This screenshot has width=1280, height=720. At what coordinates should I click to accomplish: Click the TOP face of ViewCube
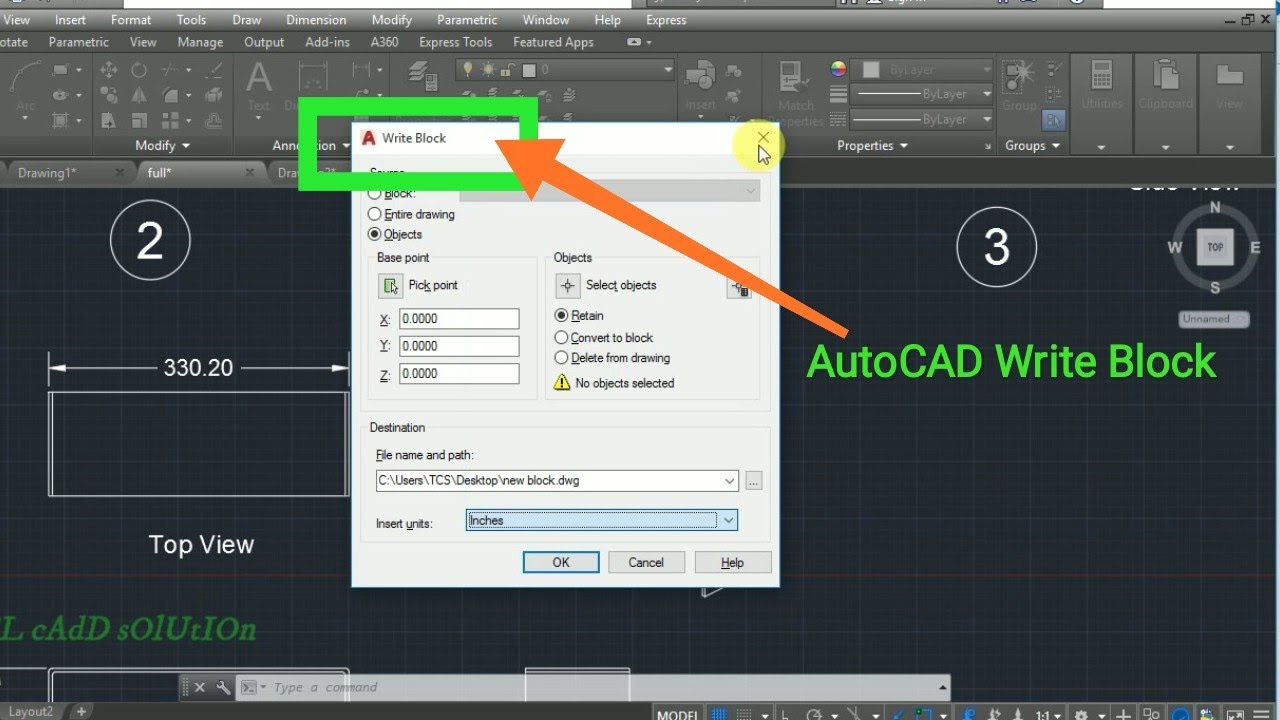tap(1215, 247)
